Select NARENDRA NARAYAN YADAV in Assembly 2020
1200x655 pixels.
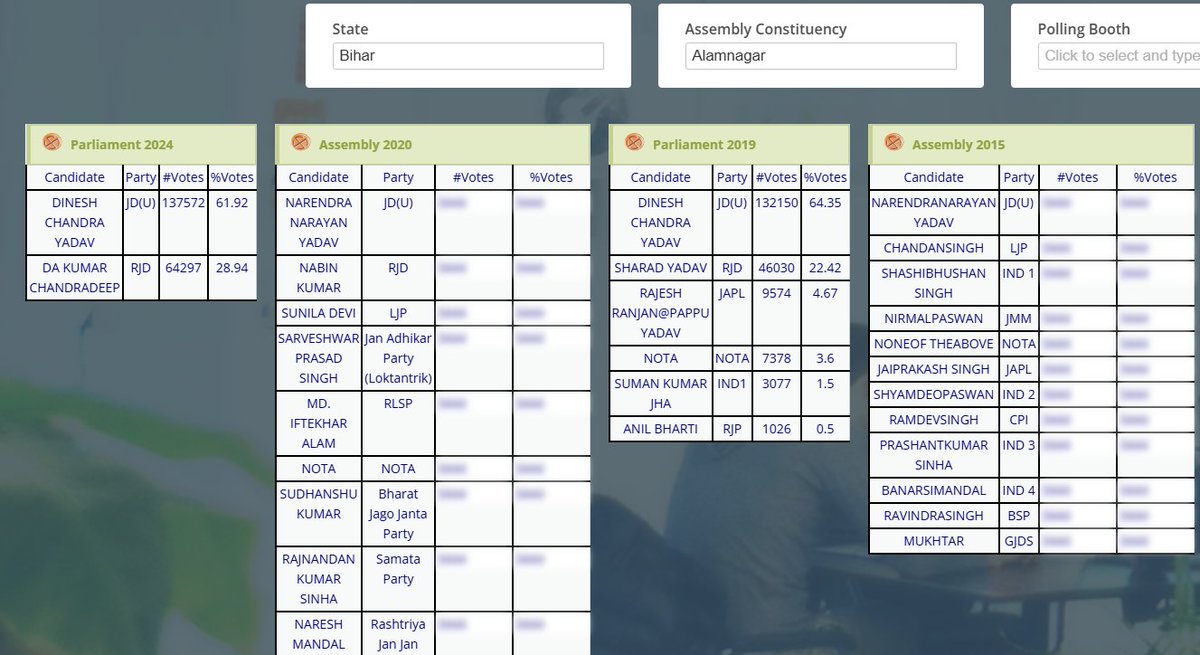[319, 222]
